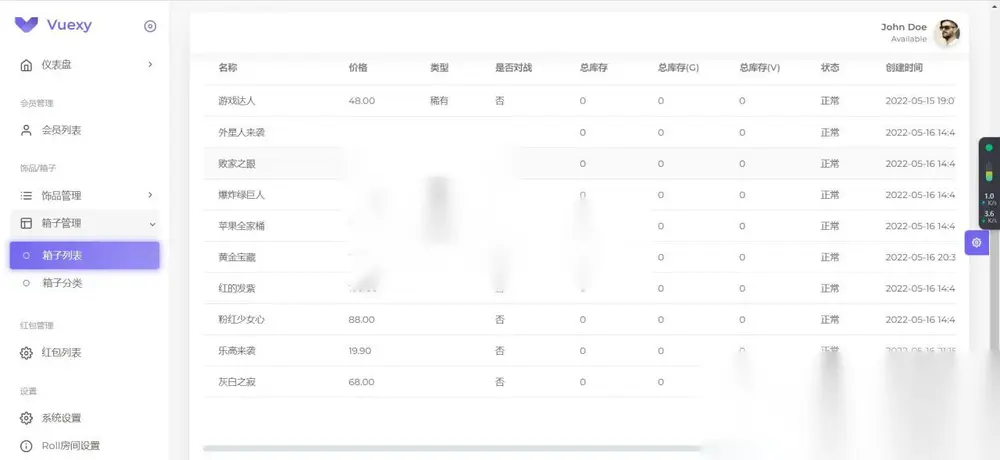Screen dimensions: 1000x460
Task: Click the circle icon beside 箱子列表
Action: [x=26, y=255]
